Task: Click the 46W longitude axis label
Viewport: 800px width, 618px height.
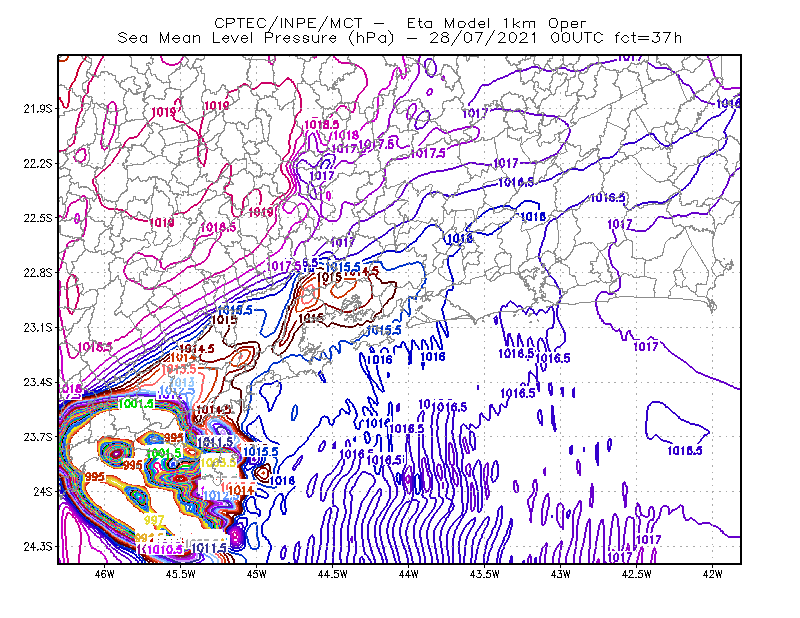Action: tap(105, 574)
